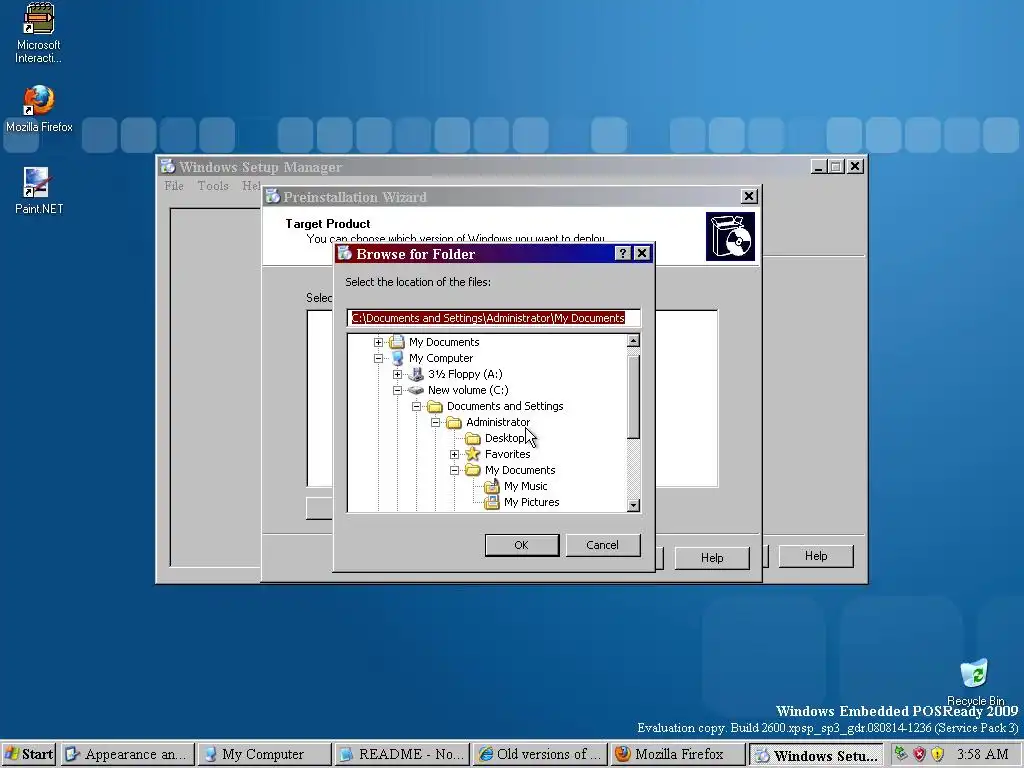Click the 3½ Floppy drive icon

415,374
